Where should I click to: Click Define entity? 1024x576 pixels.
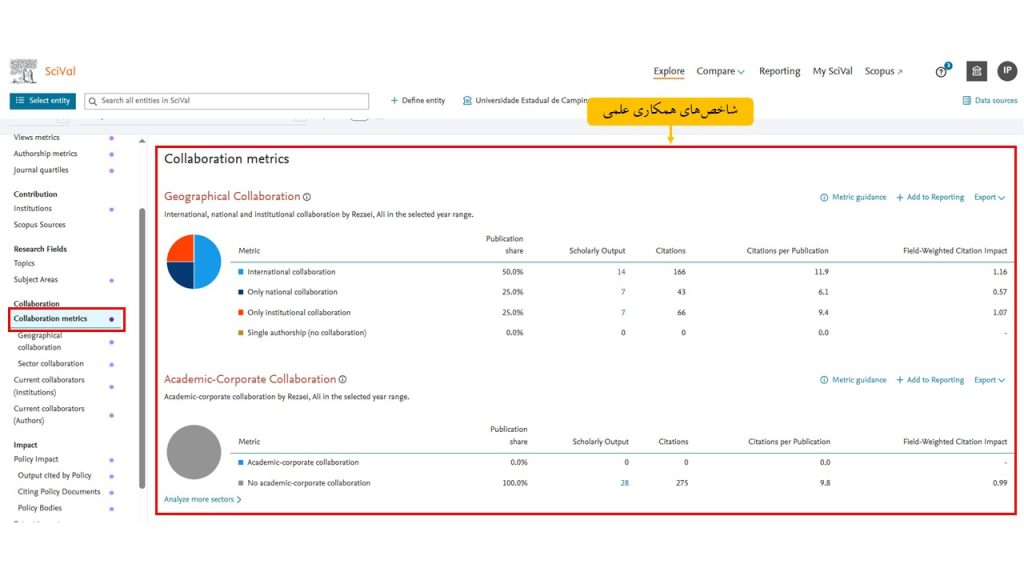[x=417, y=101]
